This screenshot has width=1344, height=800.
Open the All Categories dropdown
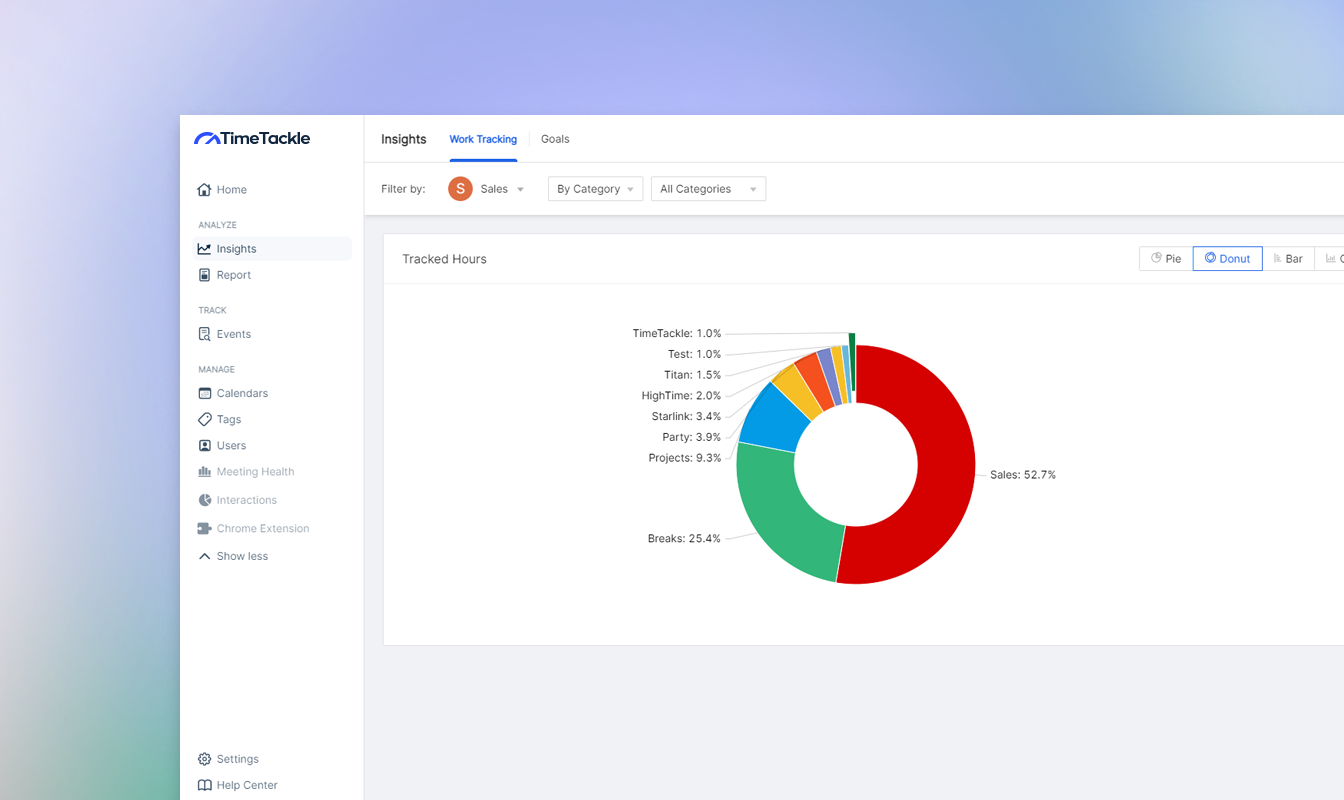(x=708, y=189)
